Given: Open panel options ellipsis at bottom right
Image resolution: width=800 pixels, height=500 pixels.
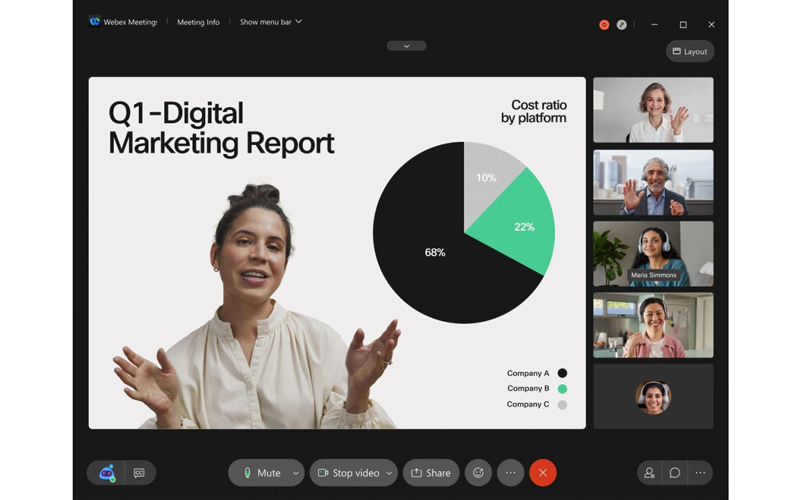Looking at the screenshot, I should (x=700, y=473).
